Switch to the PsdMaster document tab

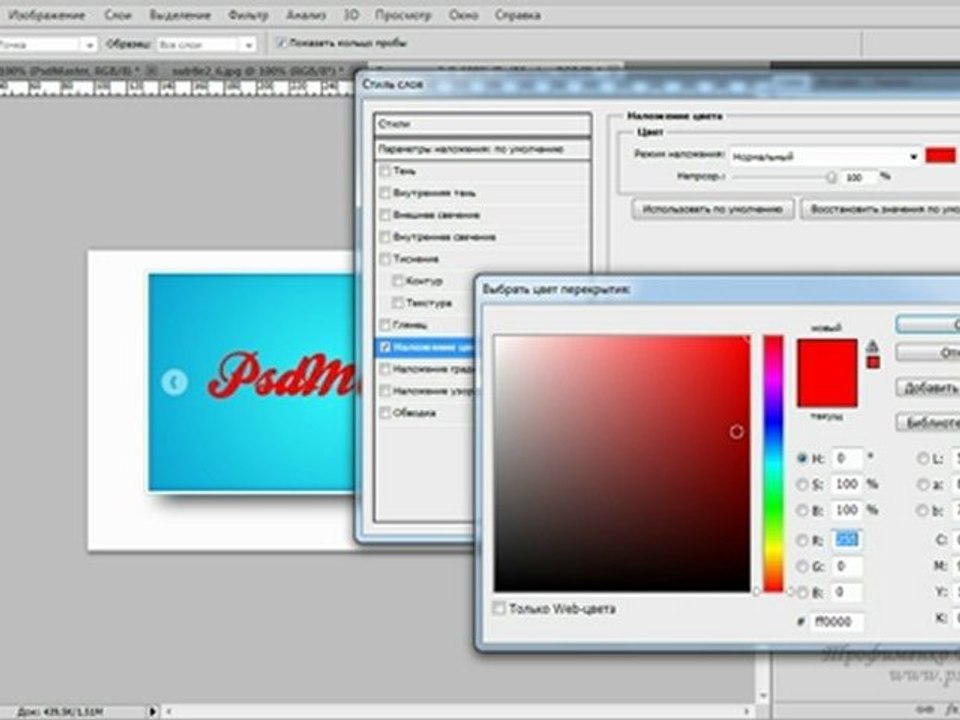click(70, 71)
